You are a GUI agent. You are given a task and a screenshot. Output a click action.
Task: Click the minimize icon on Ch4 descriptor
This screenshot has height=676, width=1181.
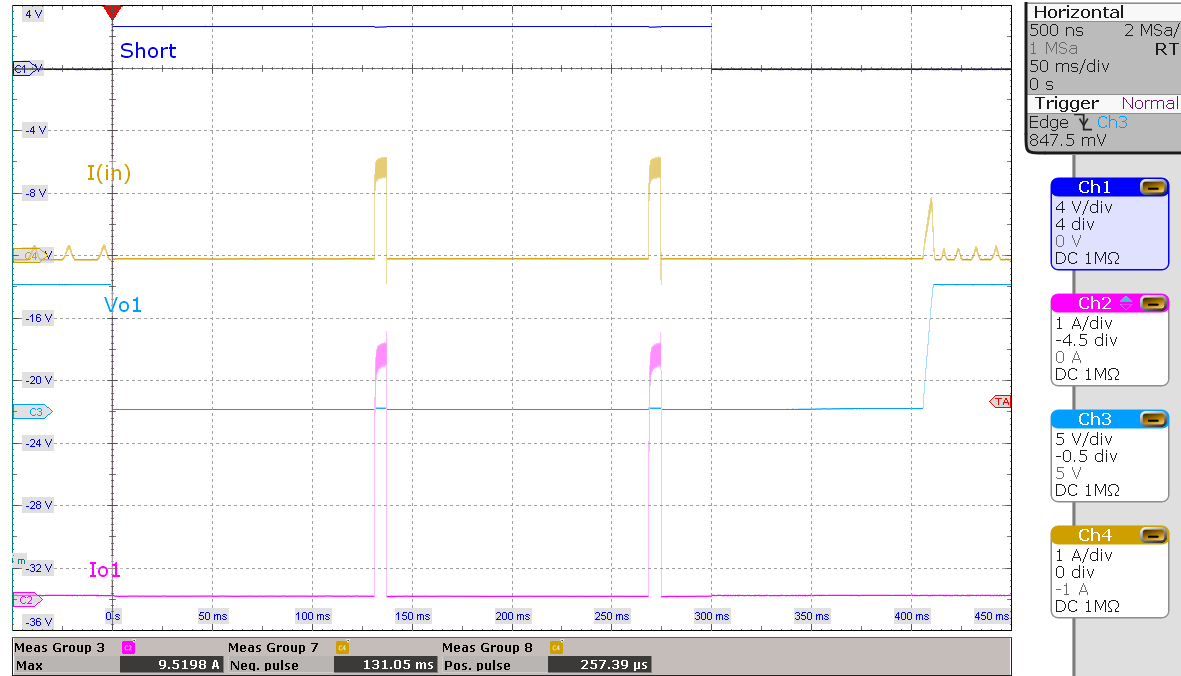(1153, 536)
